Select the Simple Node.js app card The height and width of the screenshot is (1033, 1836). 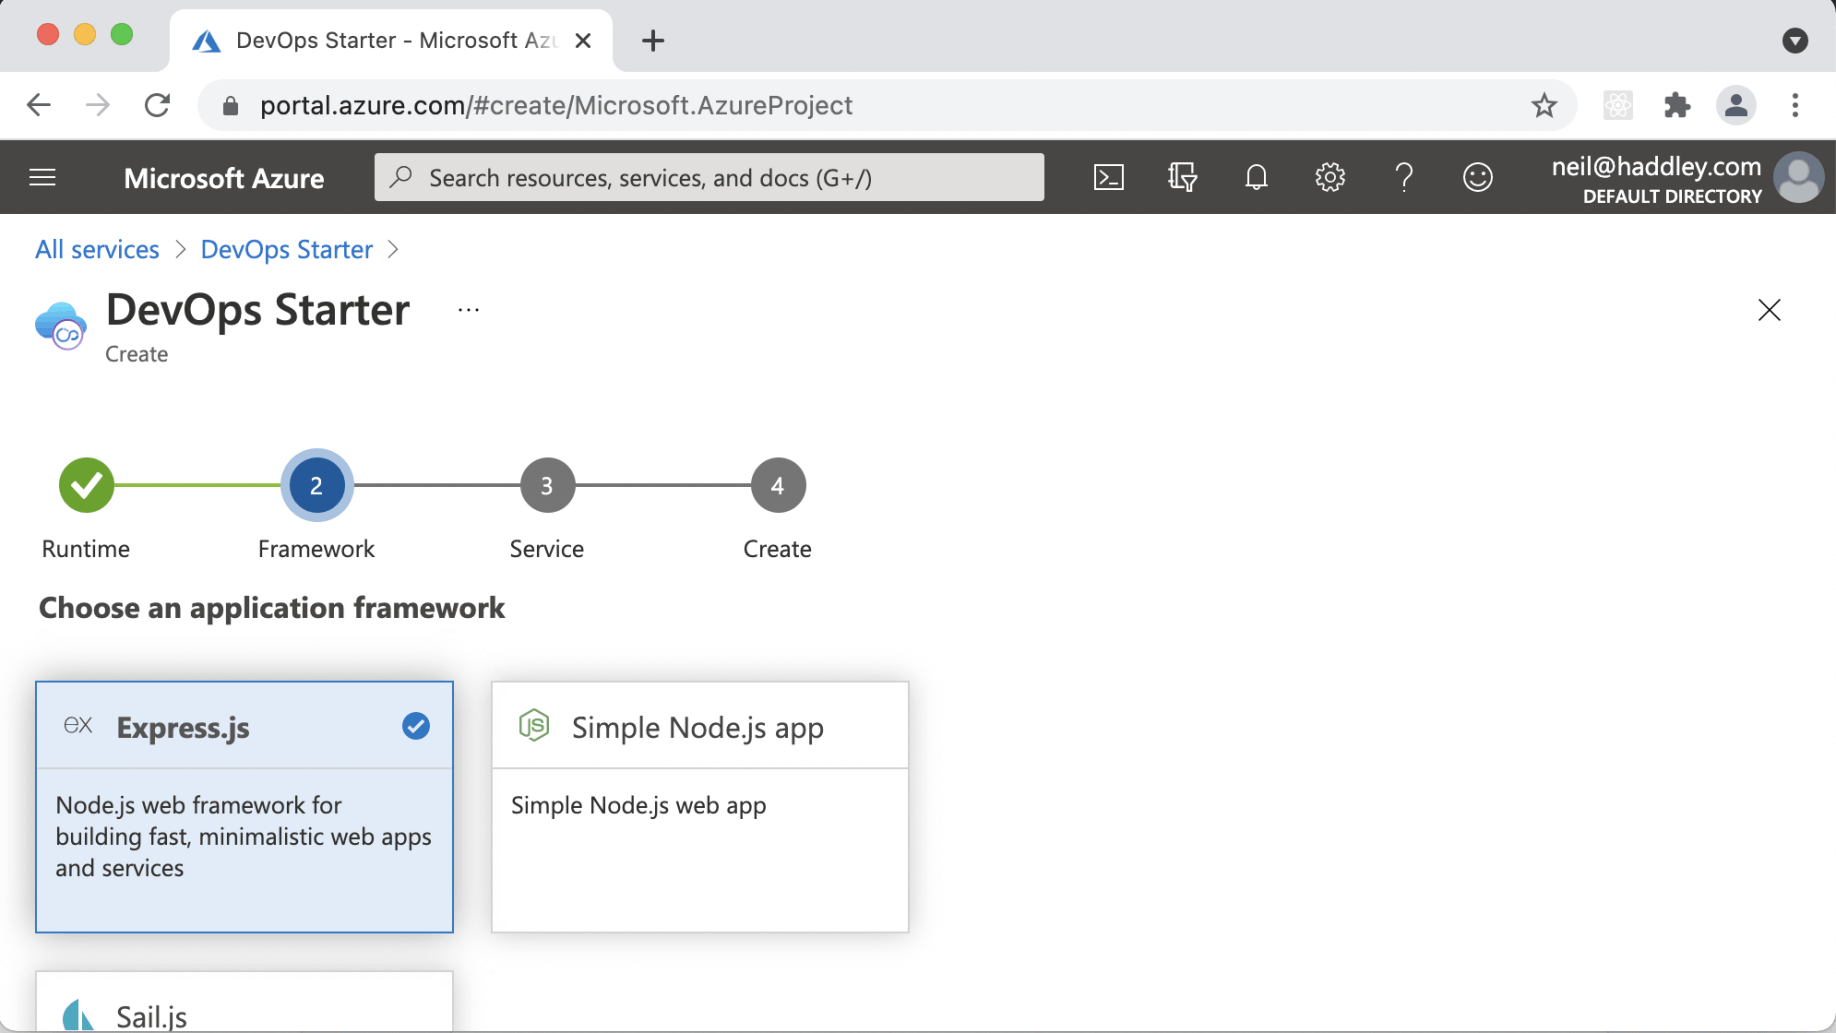(700, 806)
